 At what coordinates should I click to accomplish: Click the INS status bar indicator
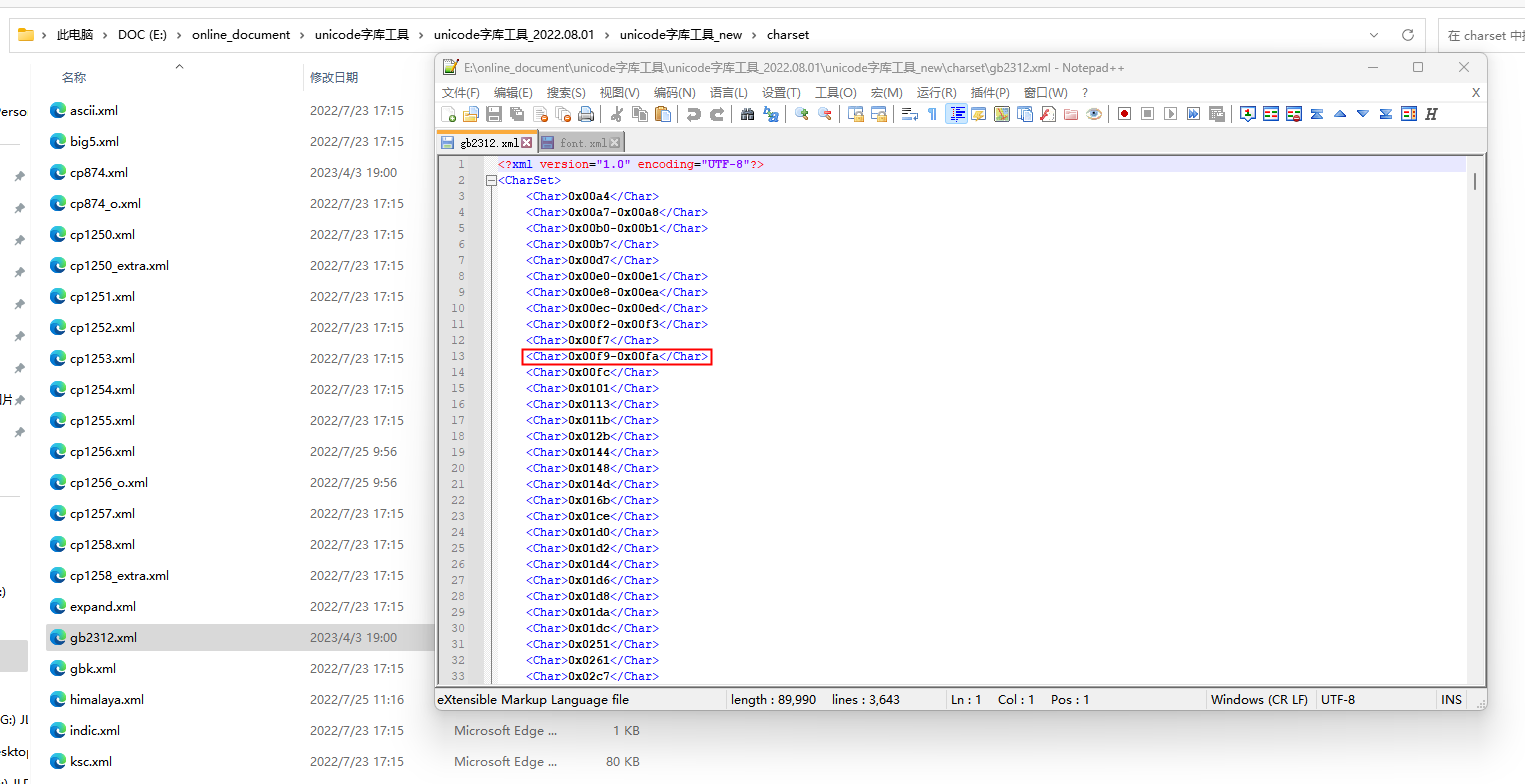pyautogui.click(x=1451, y=700)
